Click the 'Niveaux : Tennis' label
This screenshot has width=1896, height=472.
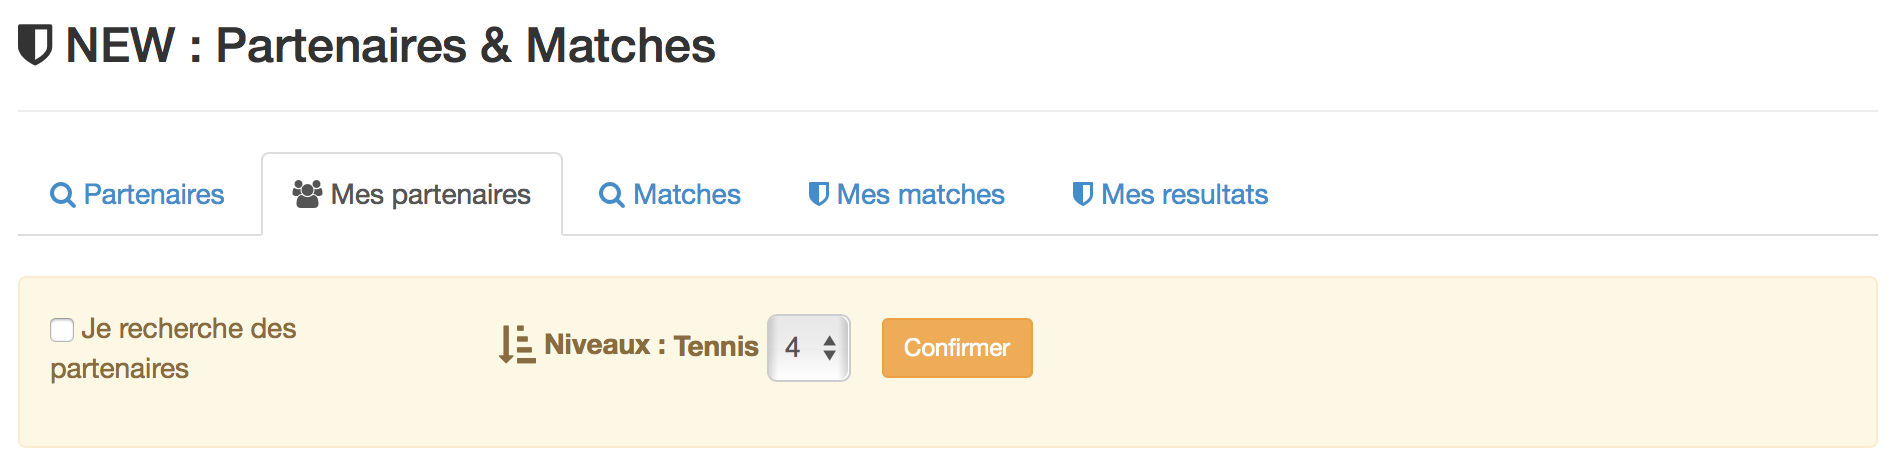point(651,345)
